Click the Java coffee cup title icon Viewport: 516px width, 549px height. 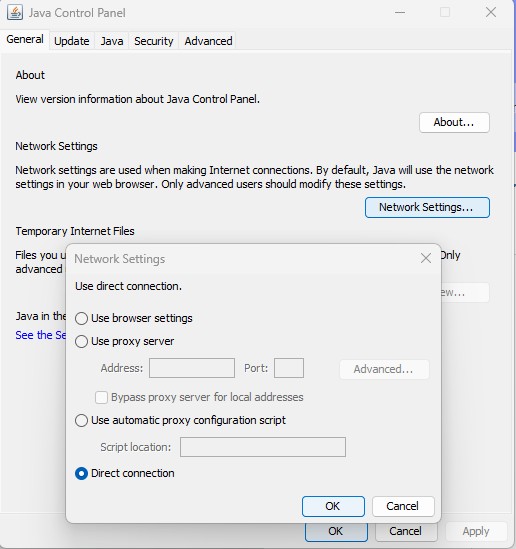(15, 13)
